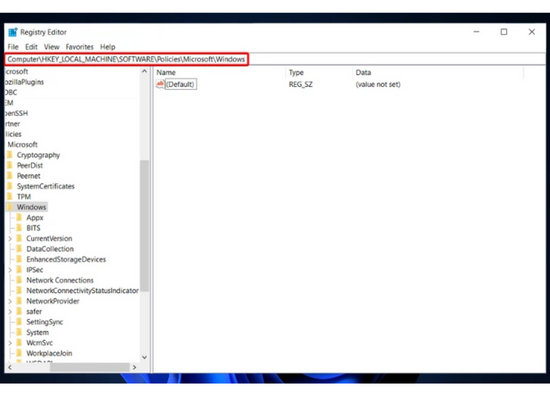Screen dimensions: 550x400
Task: Select the Appx key
Action: 35,218
